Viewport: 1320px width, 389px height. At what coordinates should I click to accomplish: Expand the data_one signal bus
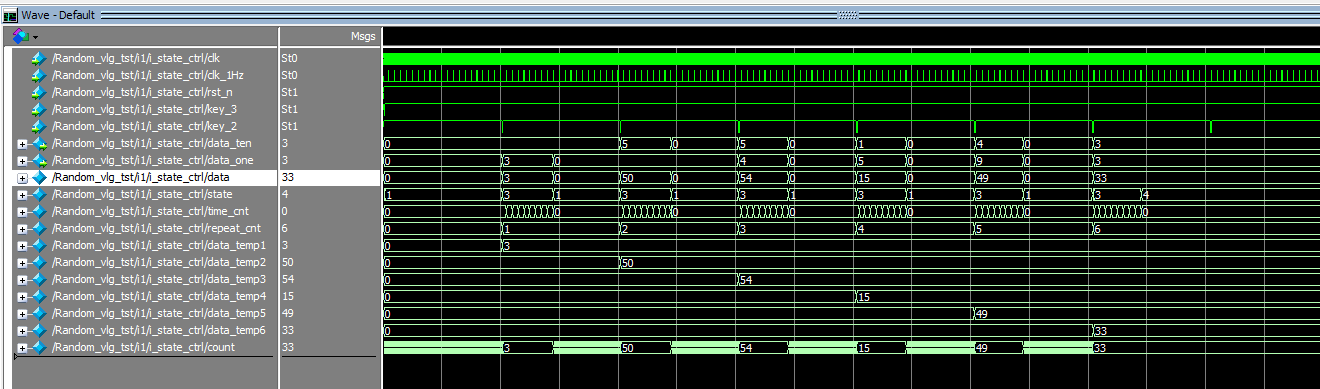click(22, 161)
